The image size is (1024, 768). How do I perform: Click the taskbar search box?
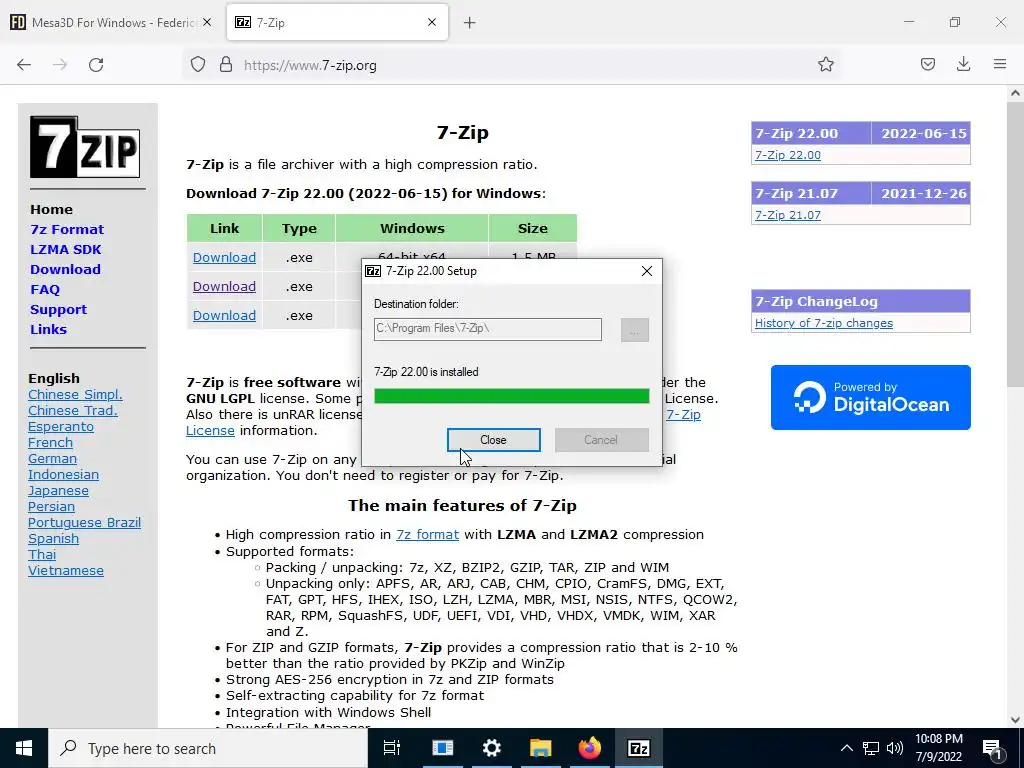coord(208,748)
